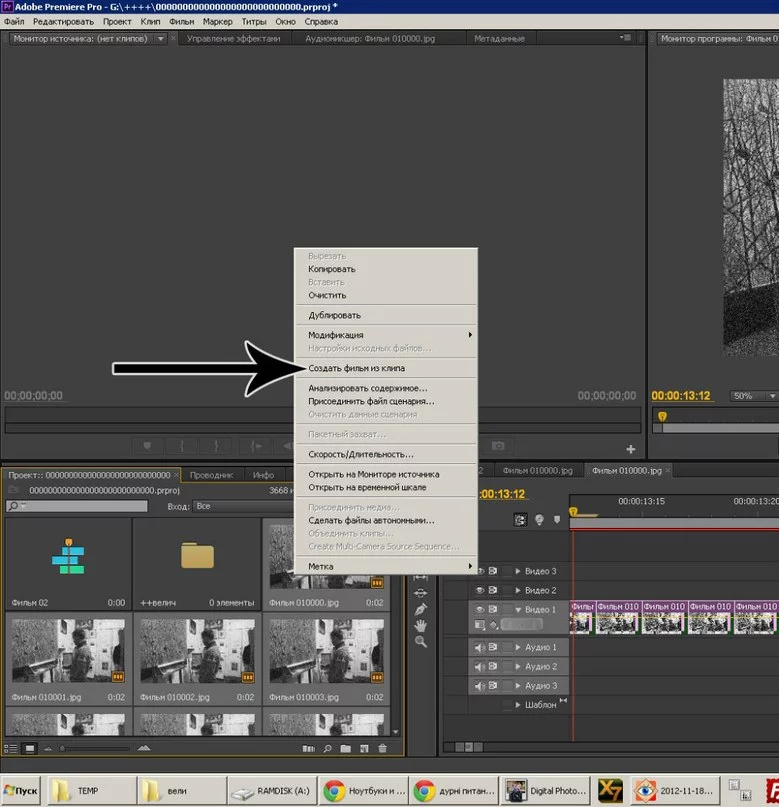Click export frame camera icon
Viewport: 779px width, 807px height.
[497, 446]
